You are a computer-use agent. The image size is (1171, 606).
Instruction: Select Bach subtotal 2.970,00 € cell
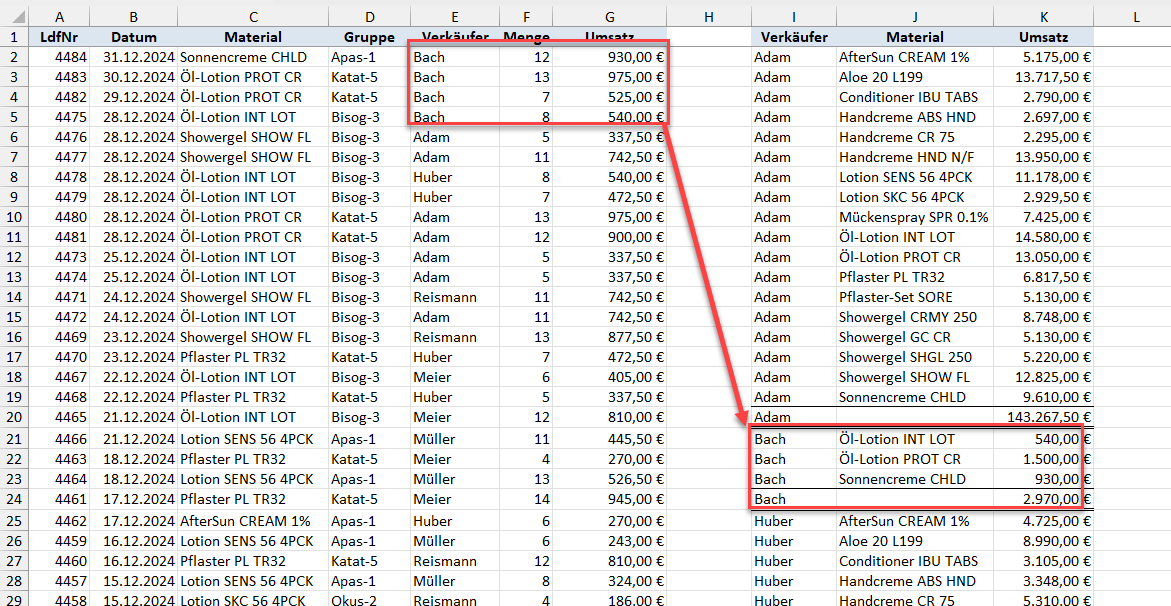(x=1043, y=499)
